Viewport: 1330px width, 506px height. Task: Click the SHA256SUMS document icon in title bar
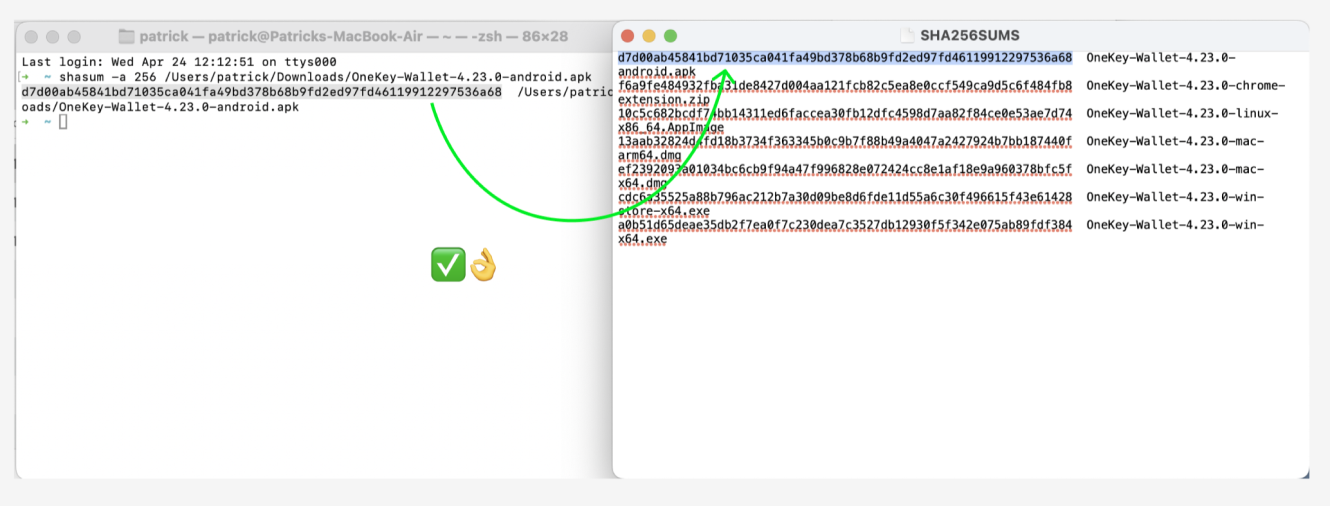pos(907,36)
